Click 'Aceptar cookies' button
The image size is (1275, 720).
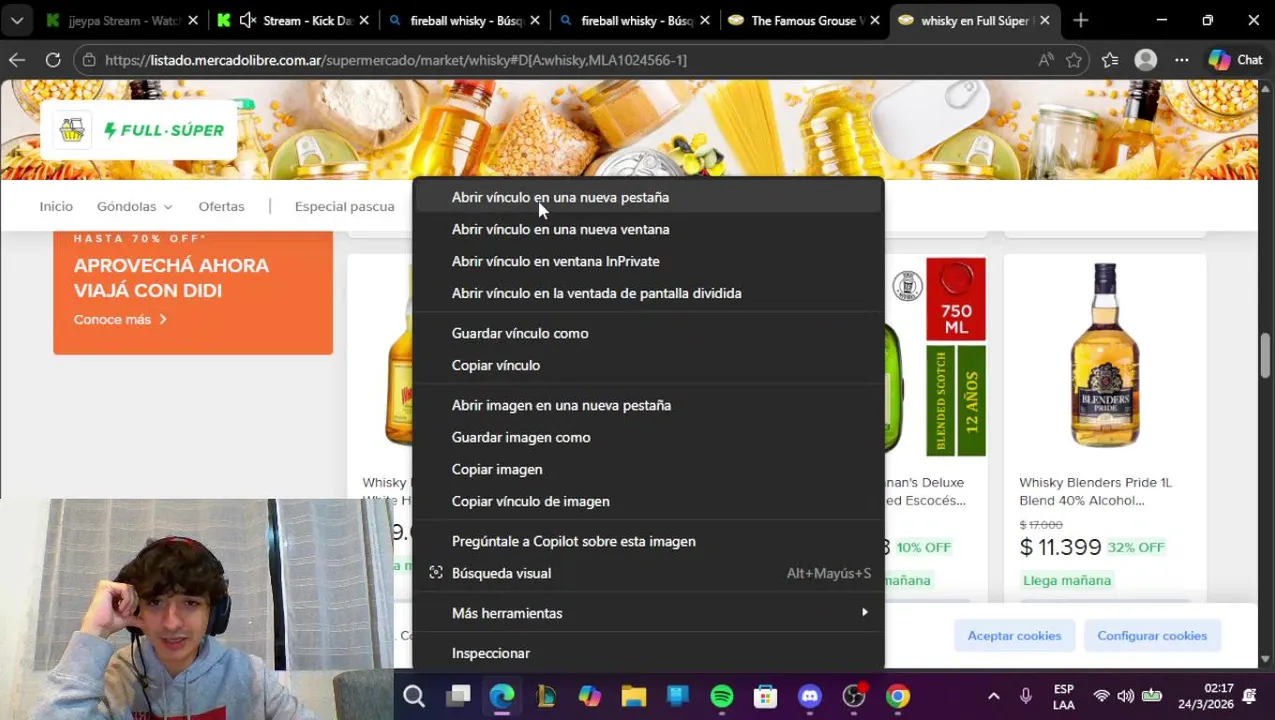(1014, 635)
